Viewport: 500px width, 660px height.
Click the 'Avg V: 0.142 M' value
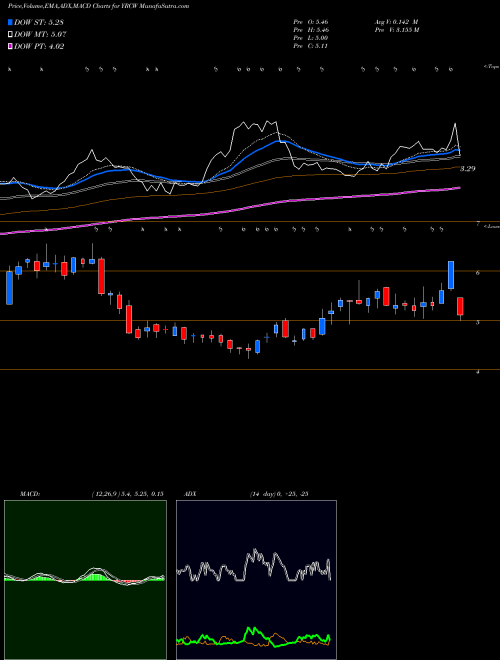pyautogui.click(x=397, y=22)
